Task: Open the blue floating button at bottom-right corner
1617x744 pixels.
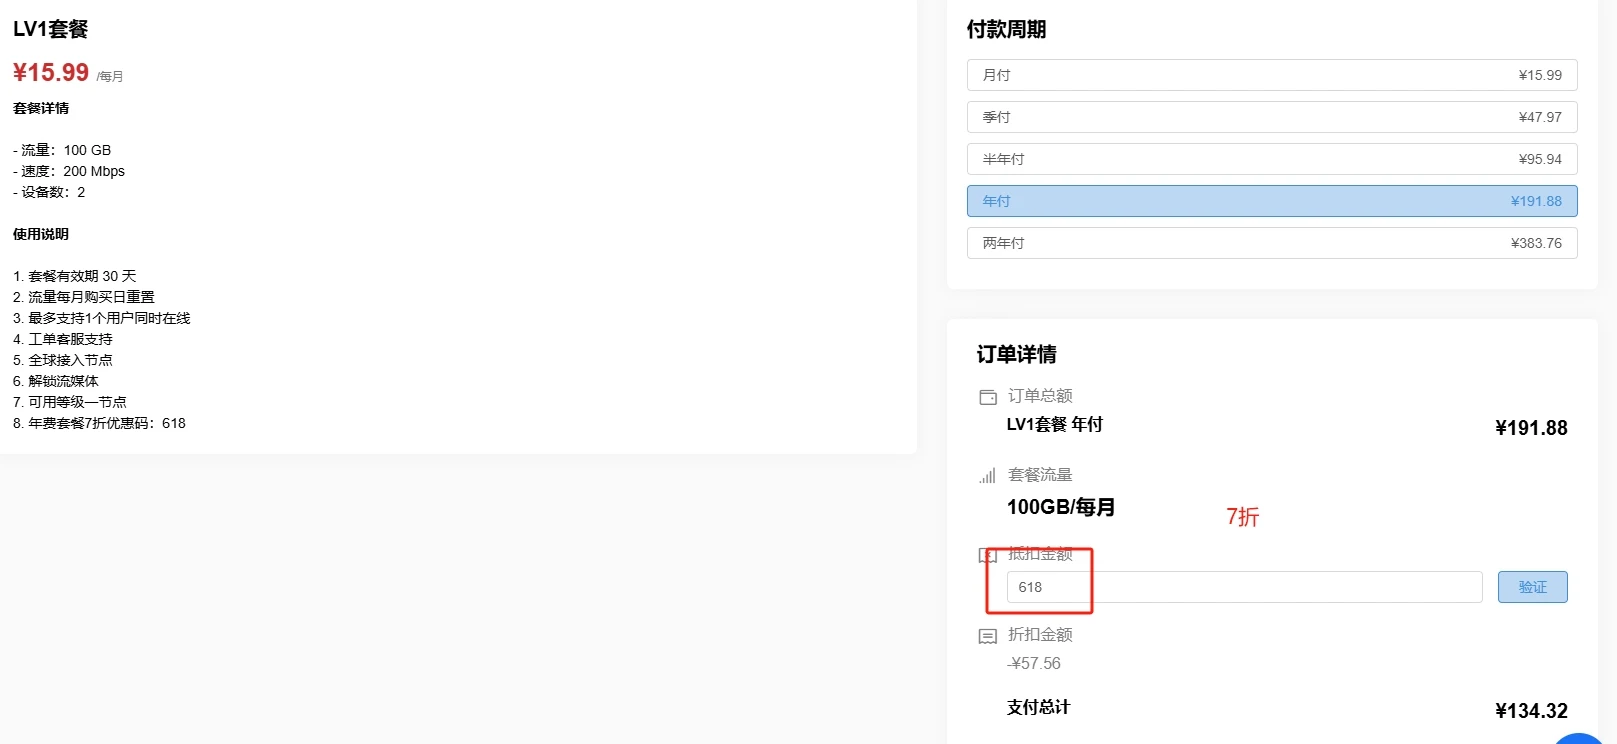Action: pyautogui.click(x=1580, y=738)
